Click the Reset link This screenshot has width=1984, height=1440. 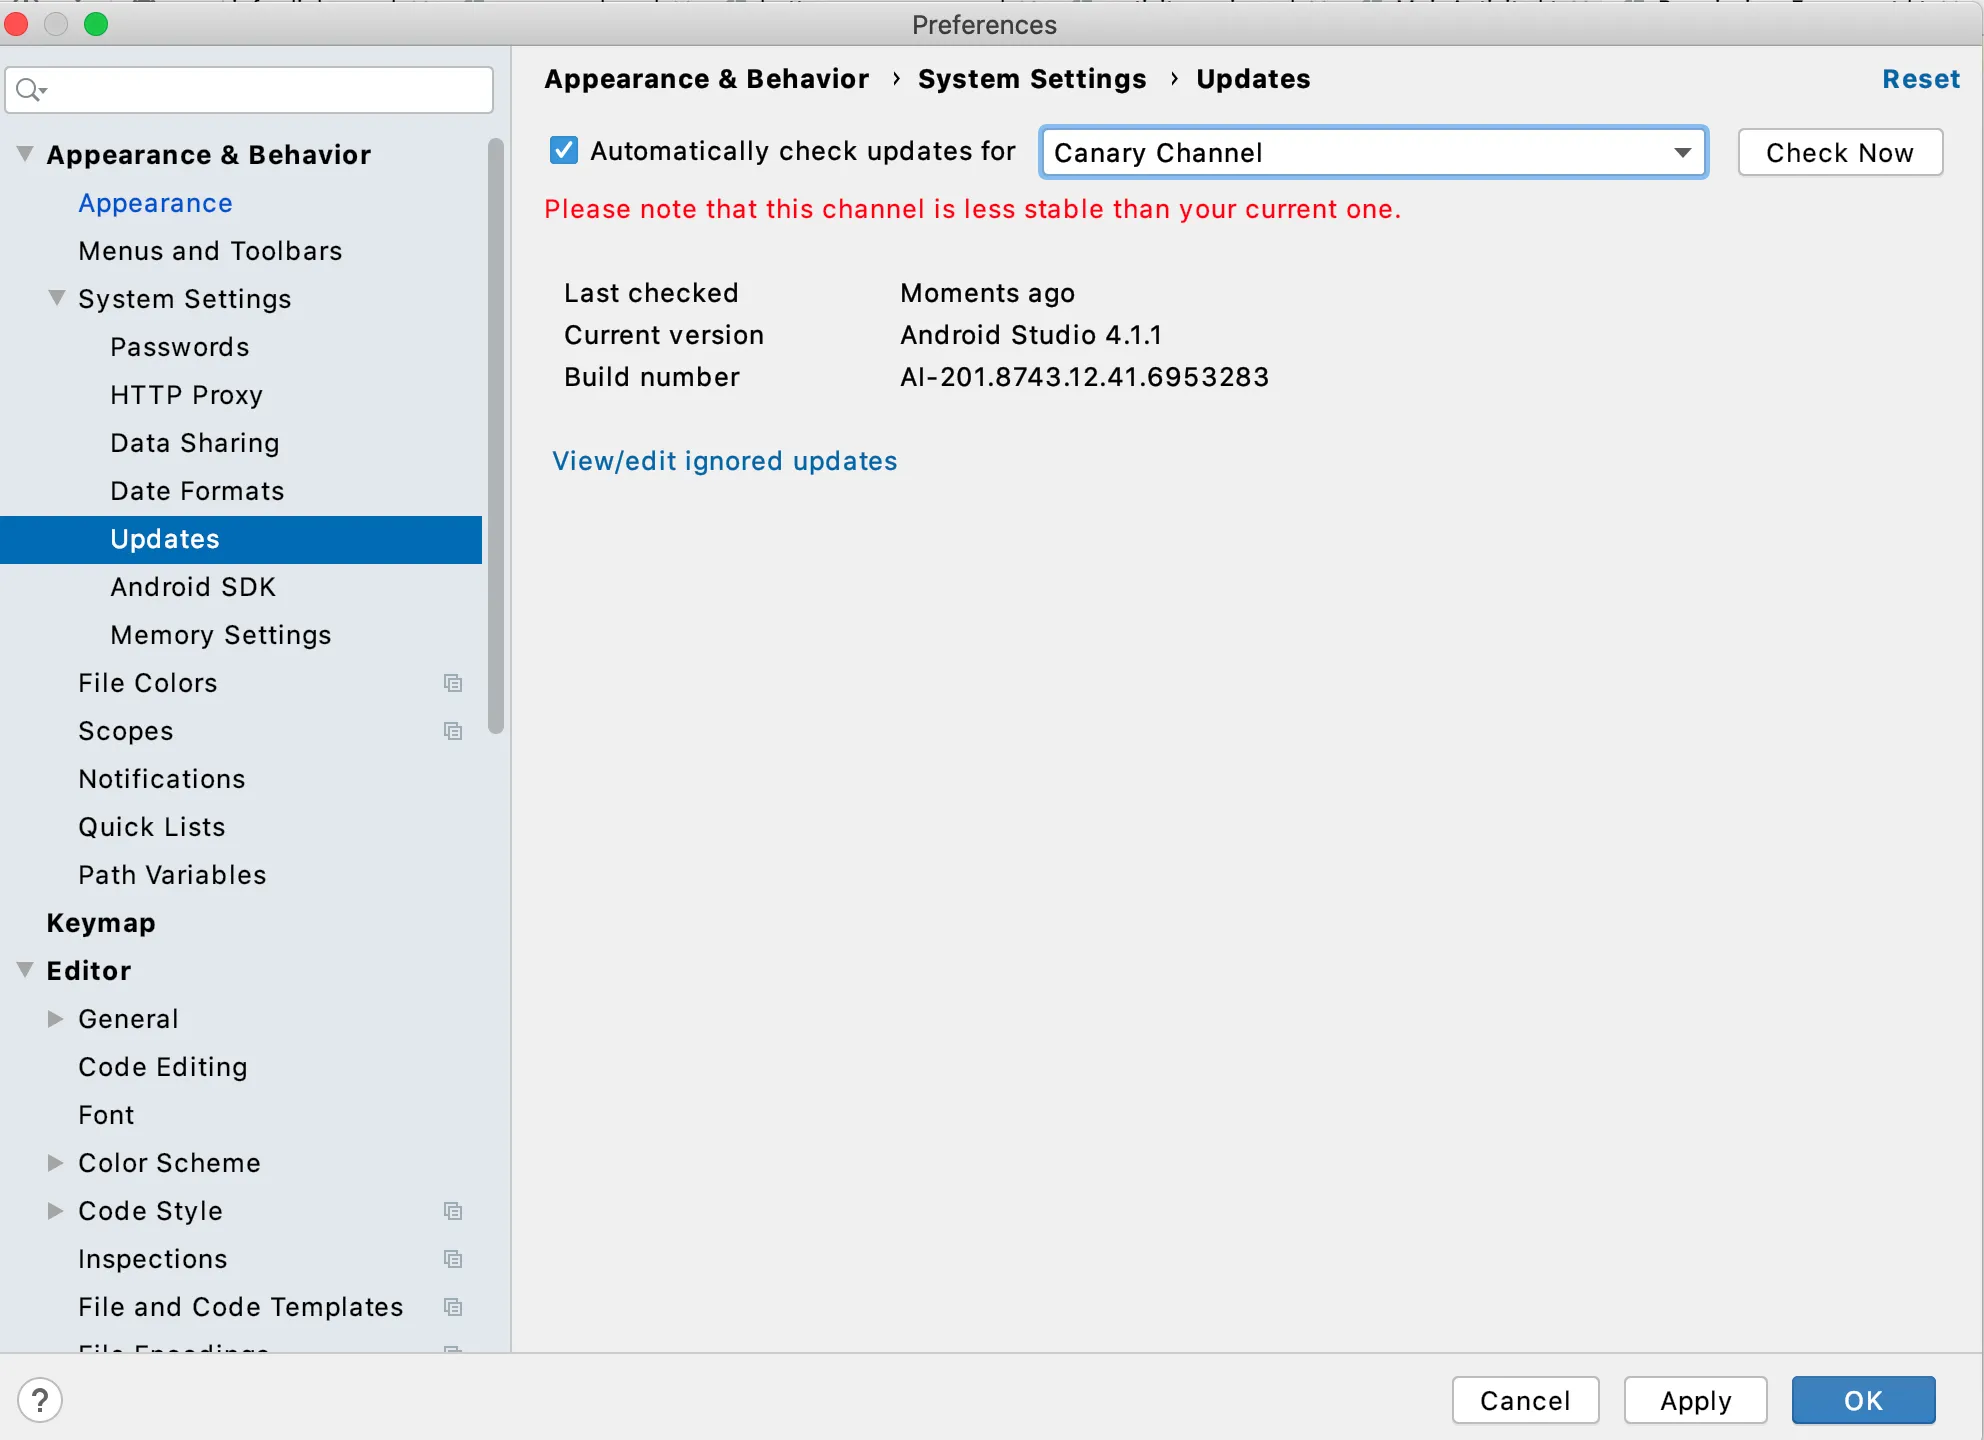(1920, 79)
